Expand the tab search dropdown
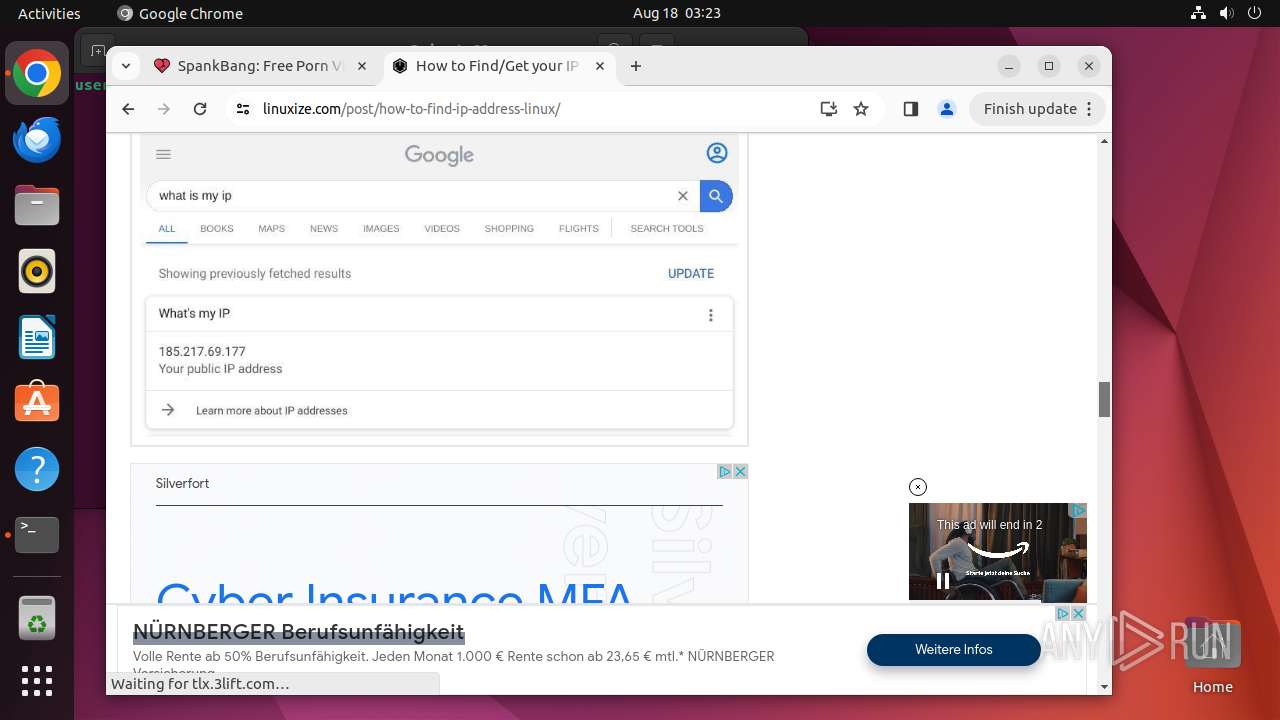The image size is (1280, 720). 125,66
